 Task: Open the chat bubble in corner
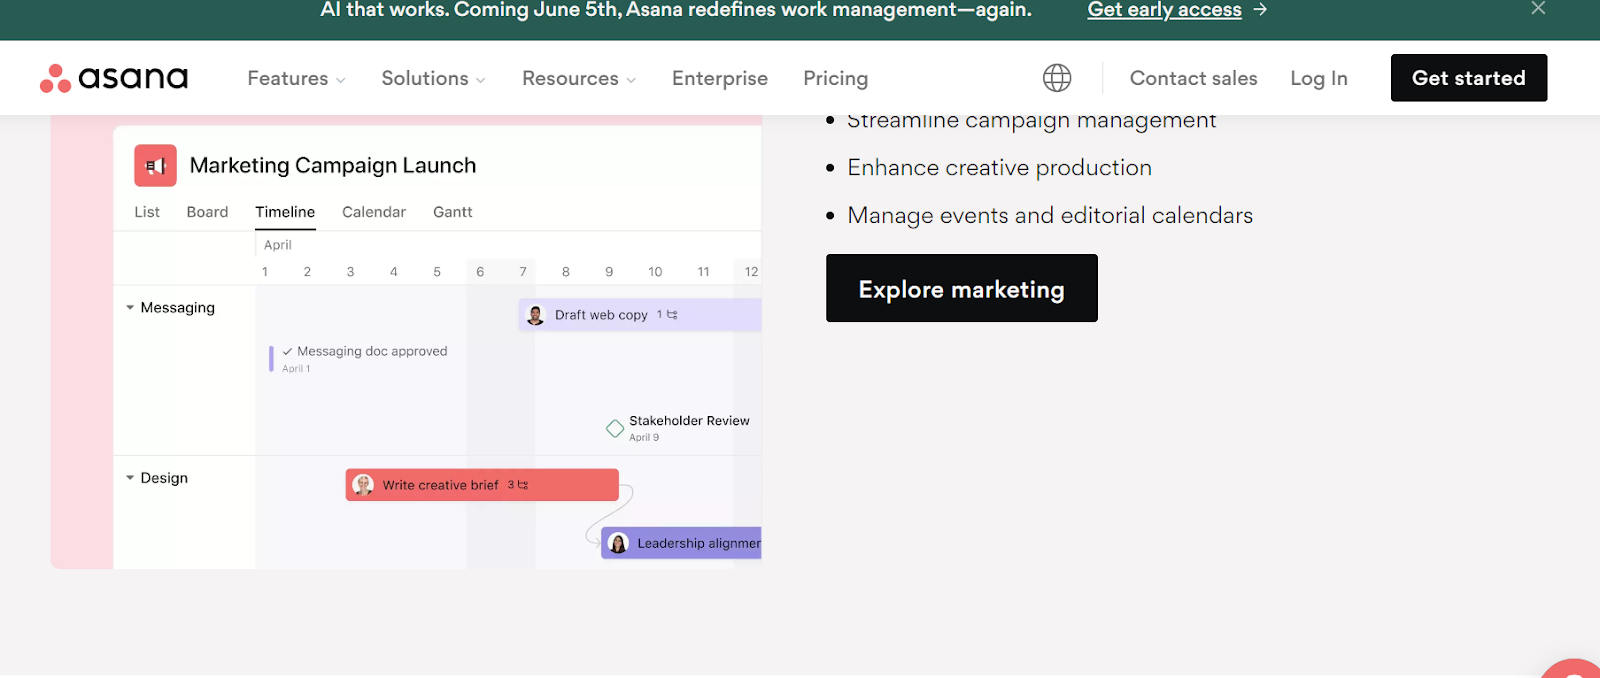[x=1572, y=669]
